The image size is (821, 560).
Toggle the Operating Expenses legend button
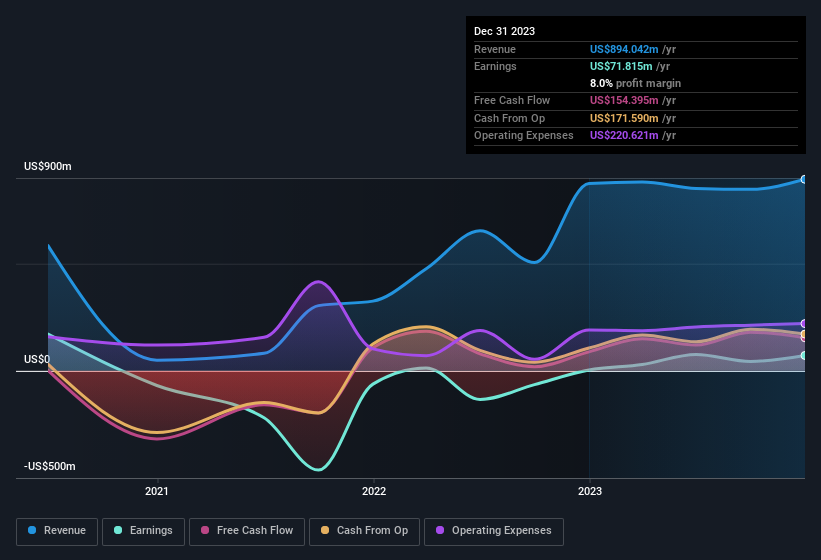494,532
